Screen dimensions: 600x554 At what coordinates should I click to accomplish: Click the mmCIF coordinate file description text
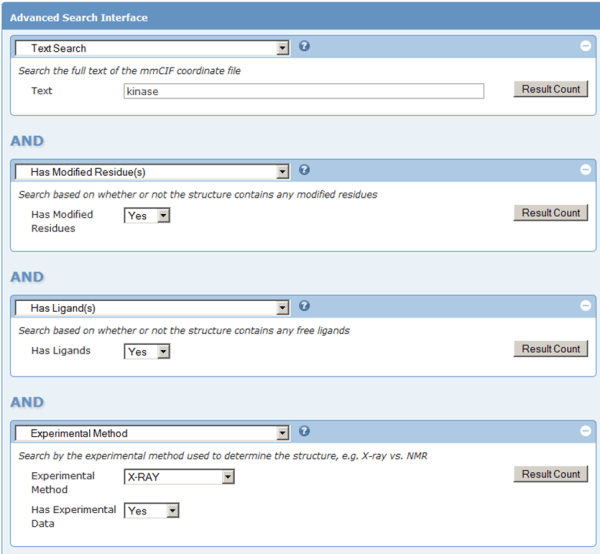pos(129,71)
